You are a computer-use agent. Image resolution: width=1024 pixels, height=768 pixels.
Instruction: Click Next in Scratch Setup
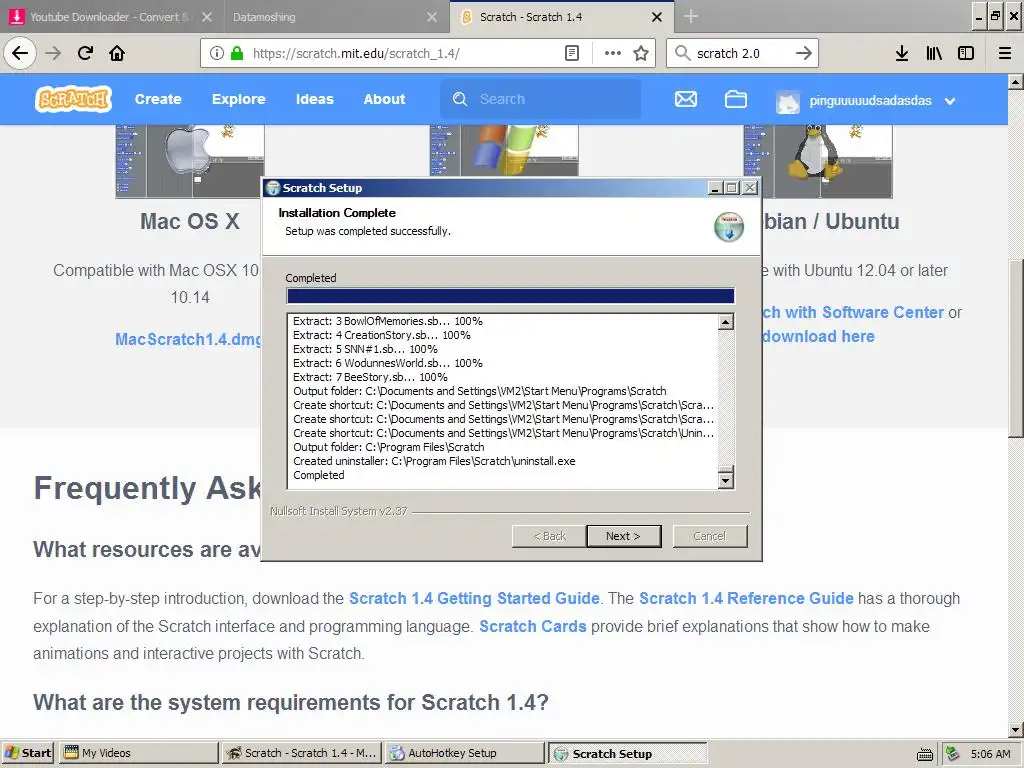624,536
